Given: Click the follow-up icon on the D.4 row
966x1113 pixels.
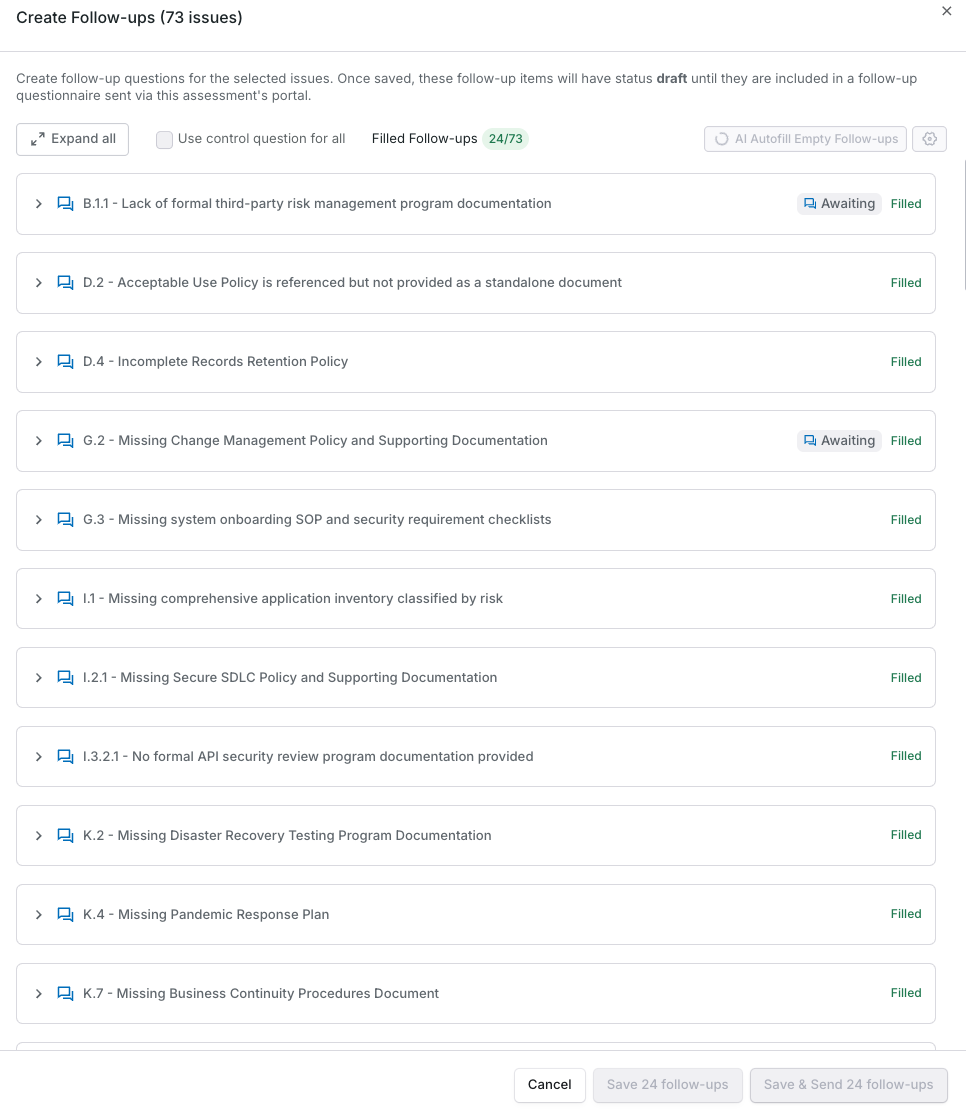Looking at the screenshot, I should [65, 362].
